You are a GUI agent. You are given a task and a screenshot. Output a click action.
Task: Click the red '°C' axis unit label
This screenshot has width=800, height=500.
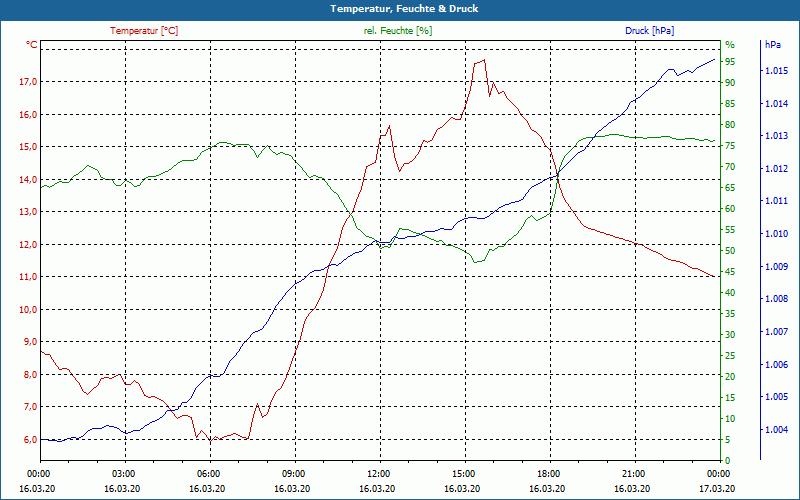(32, 45)
